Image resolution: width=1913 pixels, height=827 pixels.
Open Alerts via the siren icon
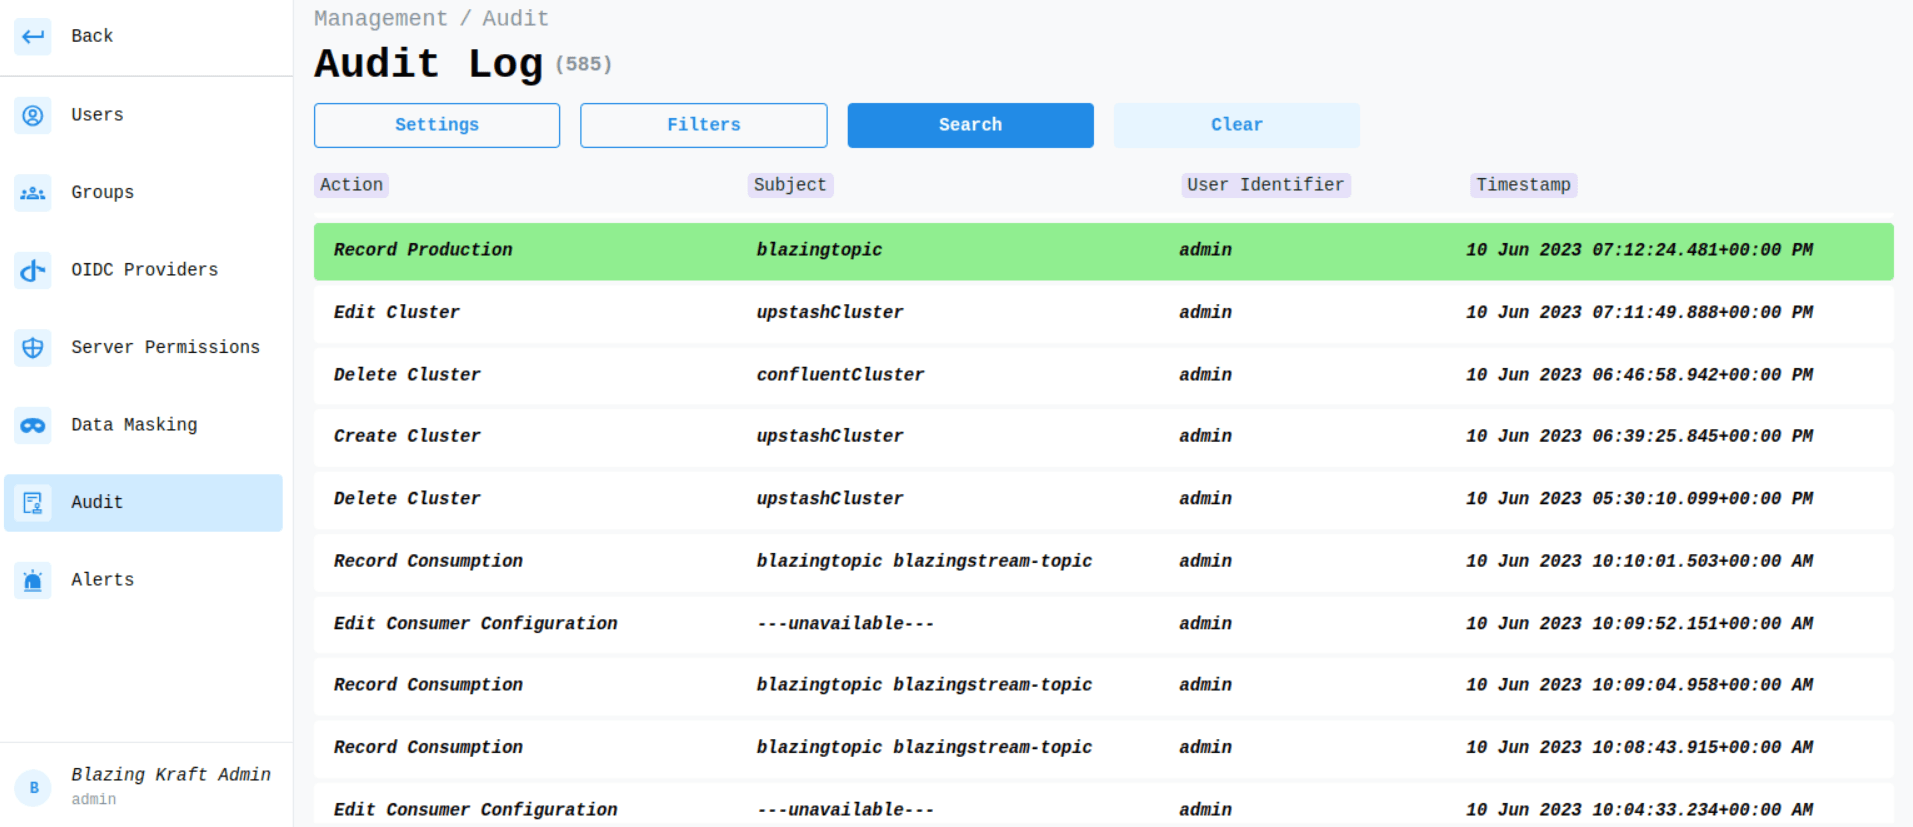pyautogui.click(x=33, y=580)
